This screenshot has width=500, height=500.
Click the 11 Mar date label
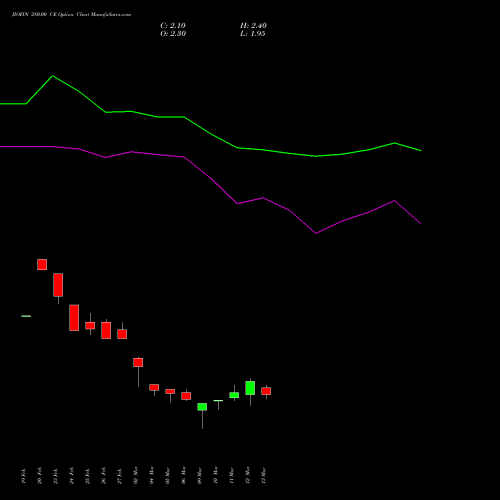[231, 475]
